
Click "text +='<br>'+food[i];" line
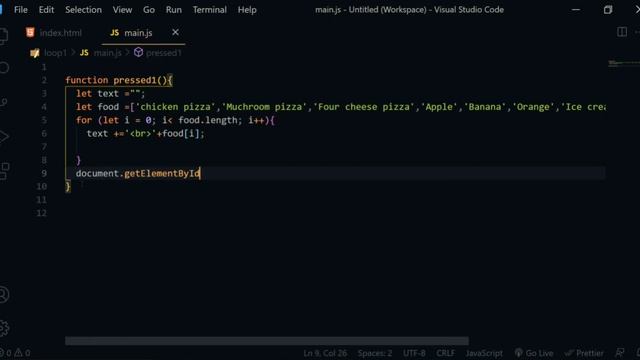(x=145, y=133)
